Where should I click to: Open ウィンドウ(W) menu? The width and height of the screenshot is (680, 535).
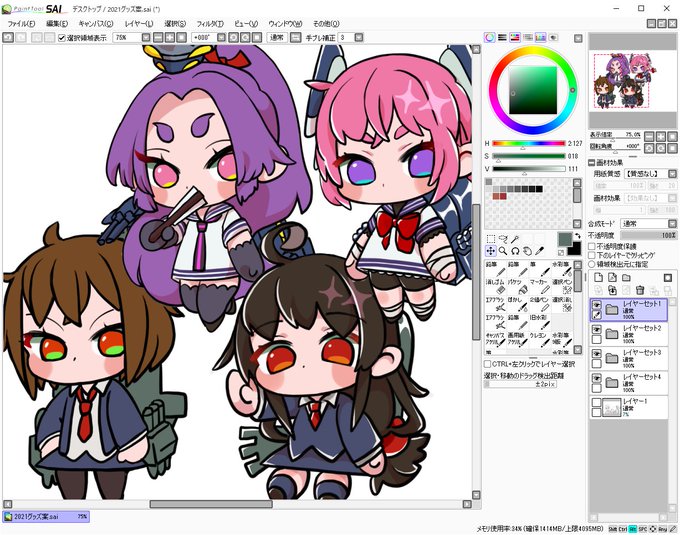[x=285, y=24]
